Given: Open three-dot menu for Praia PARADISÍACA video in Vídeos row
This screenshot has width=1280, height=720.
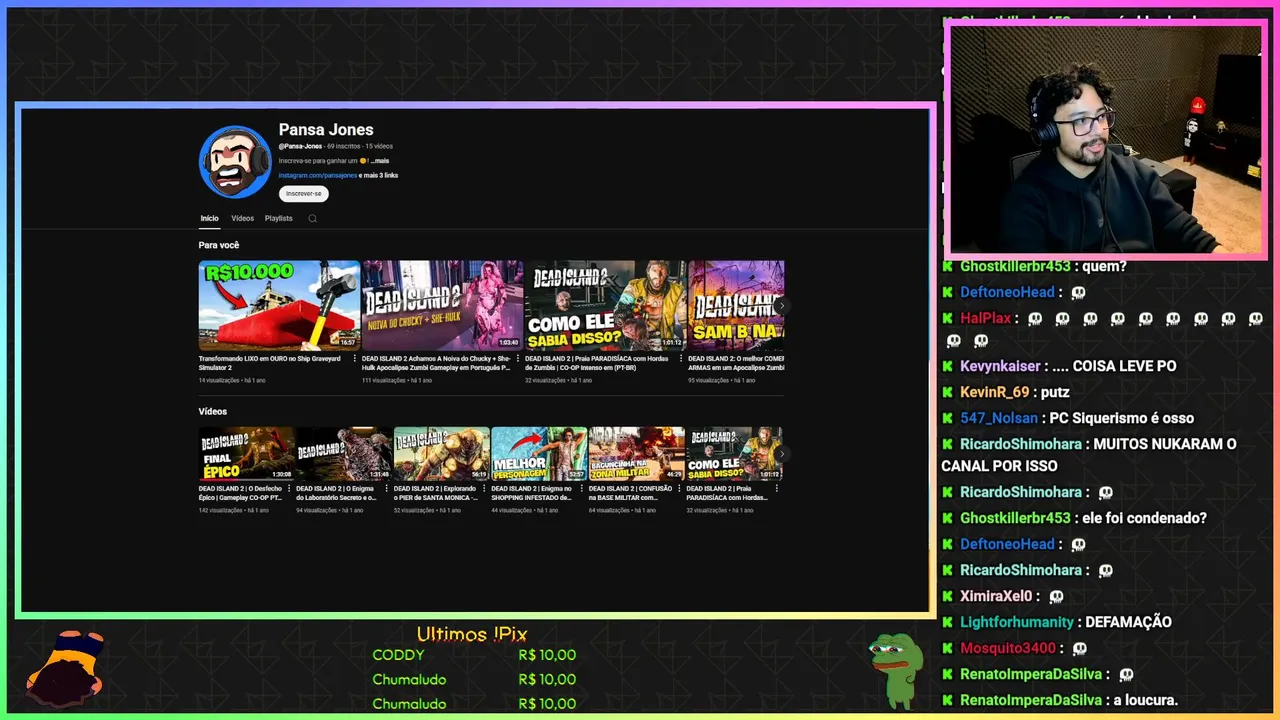Looking at the screenshot, I should click(777, 490).
